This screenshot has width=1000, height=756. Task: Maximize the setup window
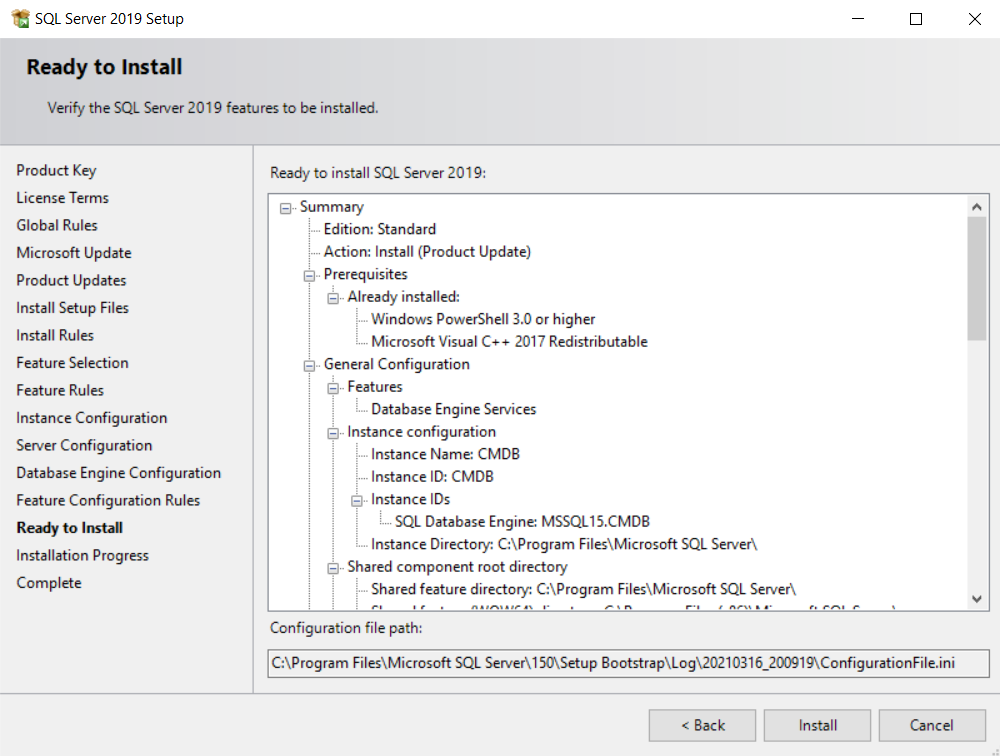pyautogui.click(x=916, y=19)
